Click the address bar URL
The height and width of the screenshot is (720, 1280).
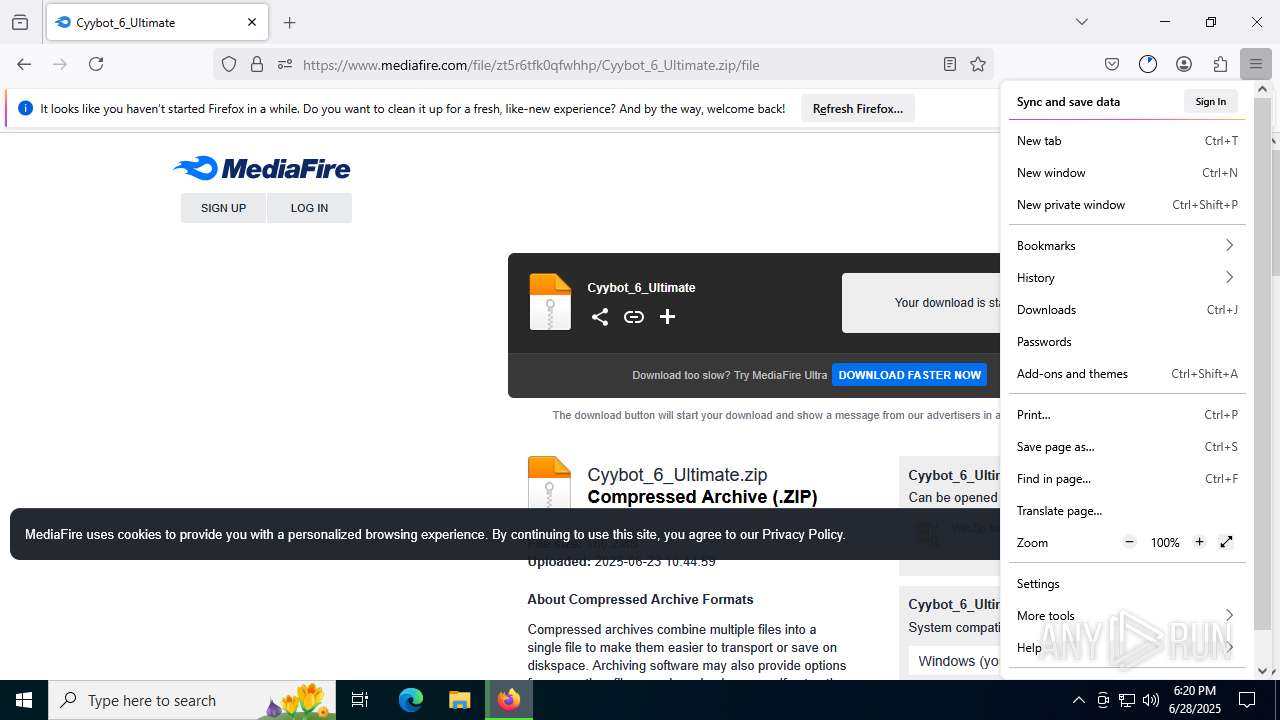pos(531,65)
